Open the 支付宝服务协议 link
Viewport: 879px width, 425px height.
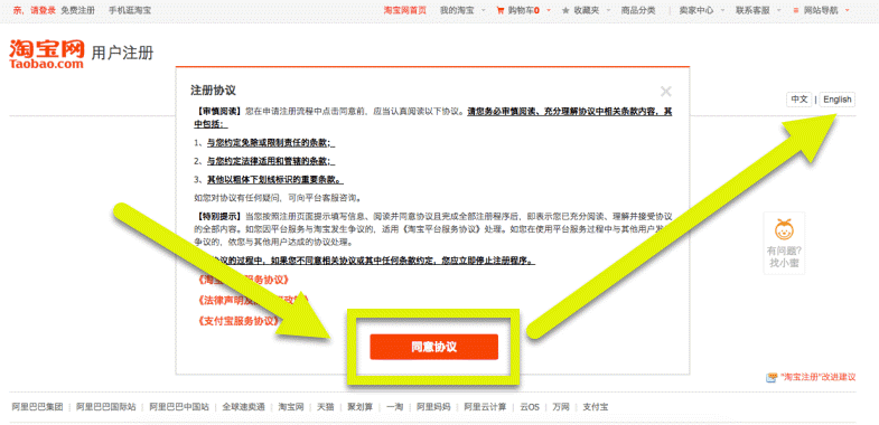click(x=240, y=321)
